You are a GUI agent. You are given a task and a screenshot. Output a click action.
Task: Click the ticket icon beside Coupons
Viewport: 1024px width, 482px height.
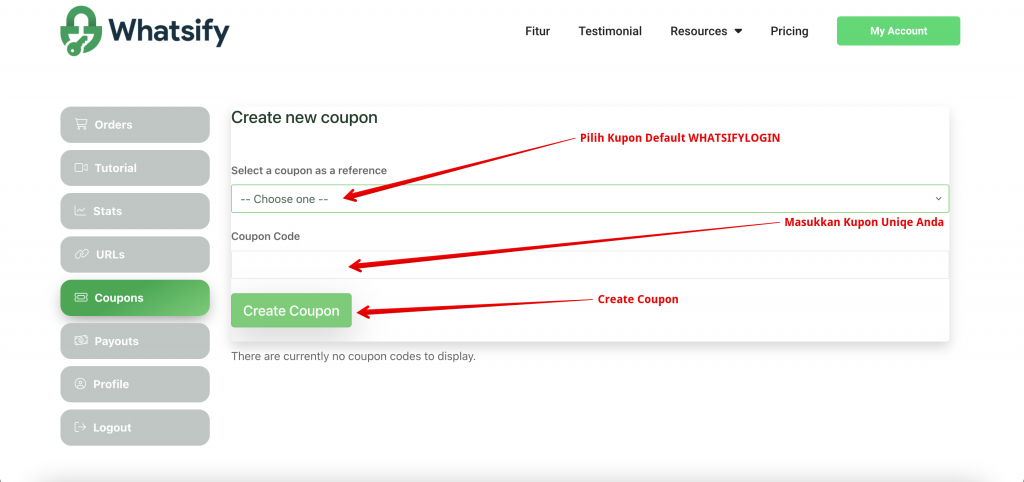tap(80, 298)
